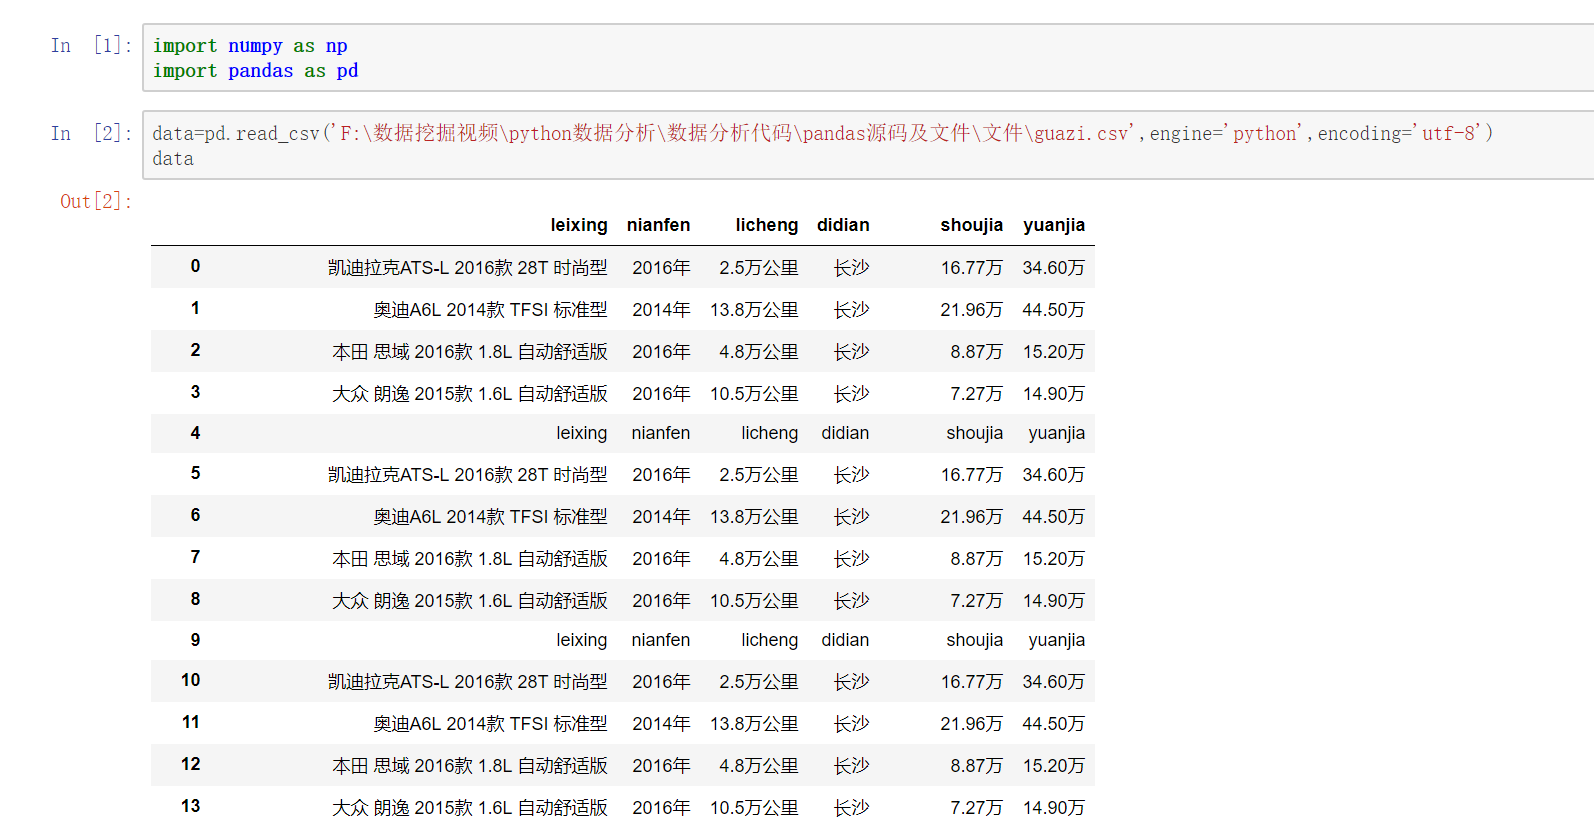
Task: Click the 奥迪A6L cell in row 11
Action: coord(490,724)
